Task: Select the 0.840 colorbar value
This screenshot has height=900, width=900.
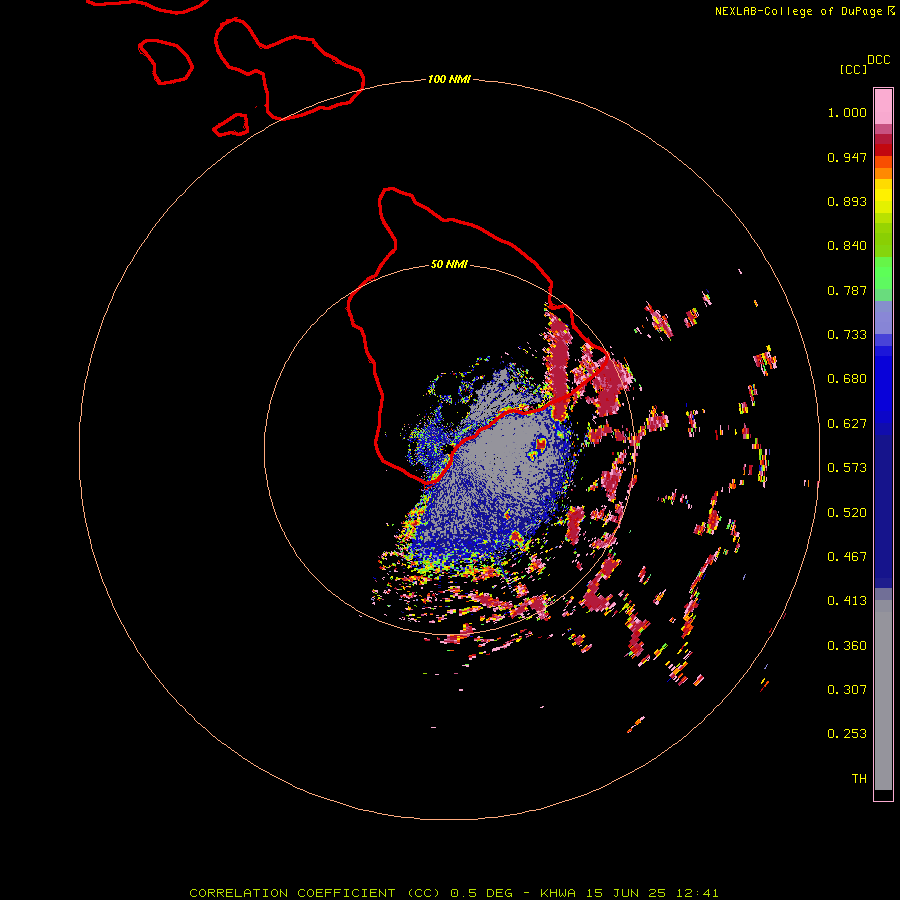Action: (847, 246)
